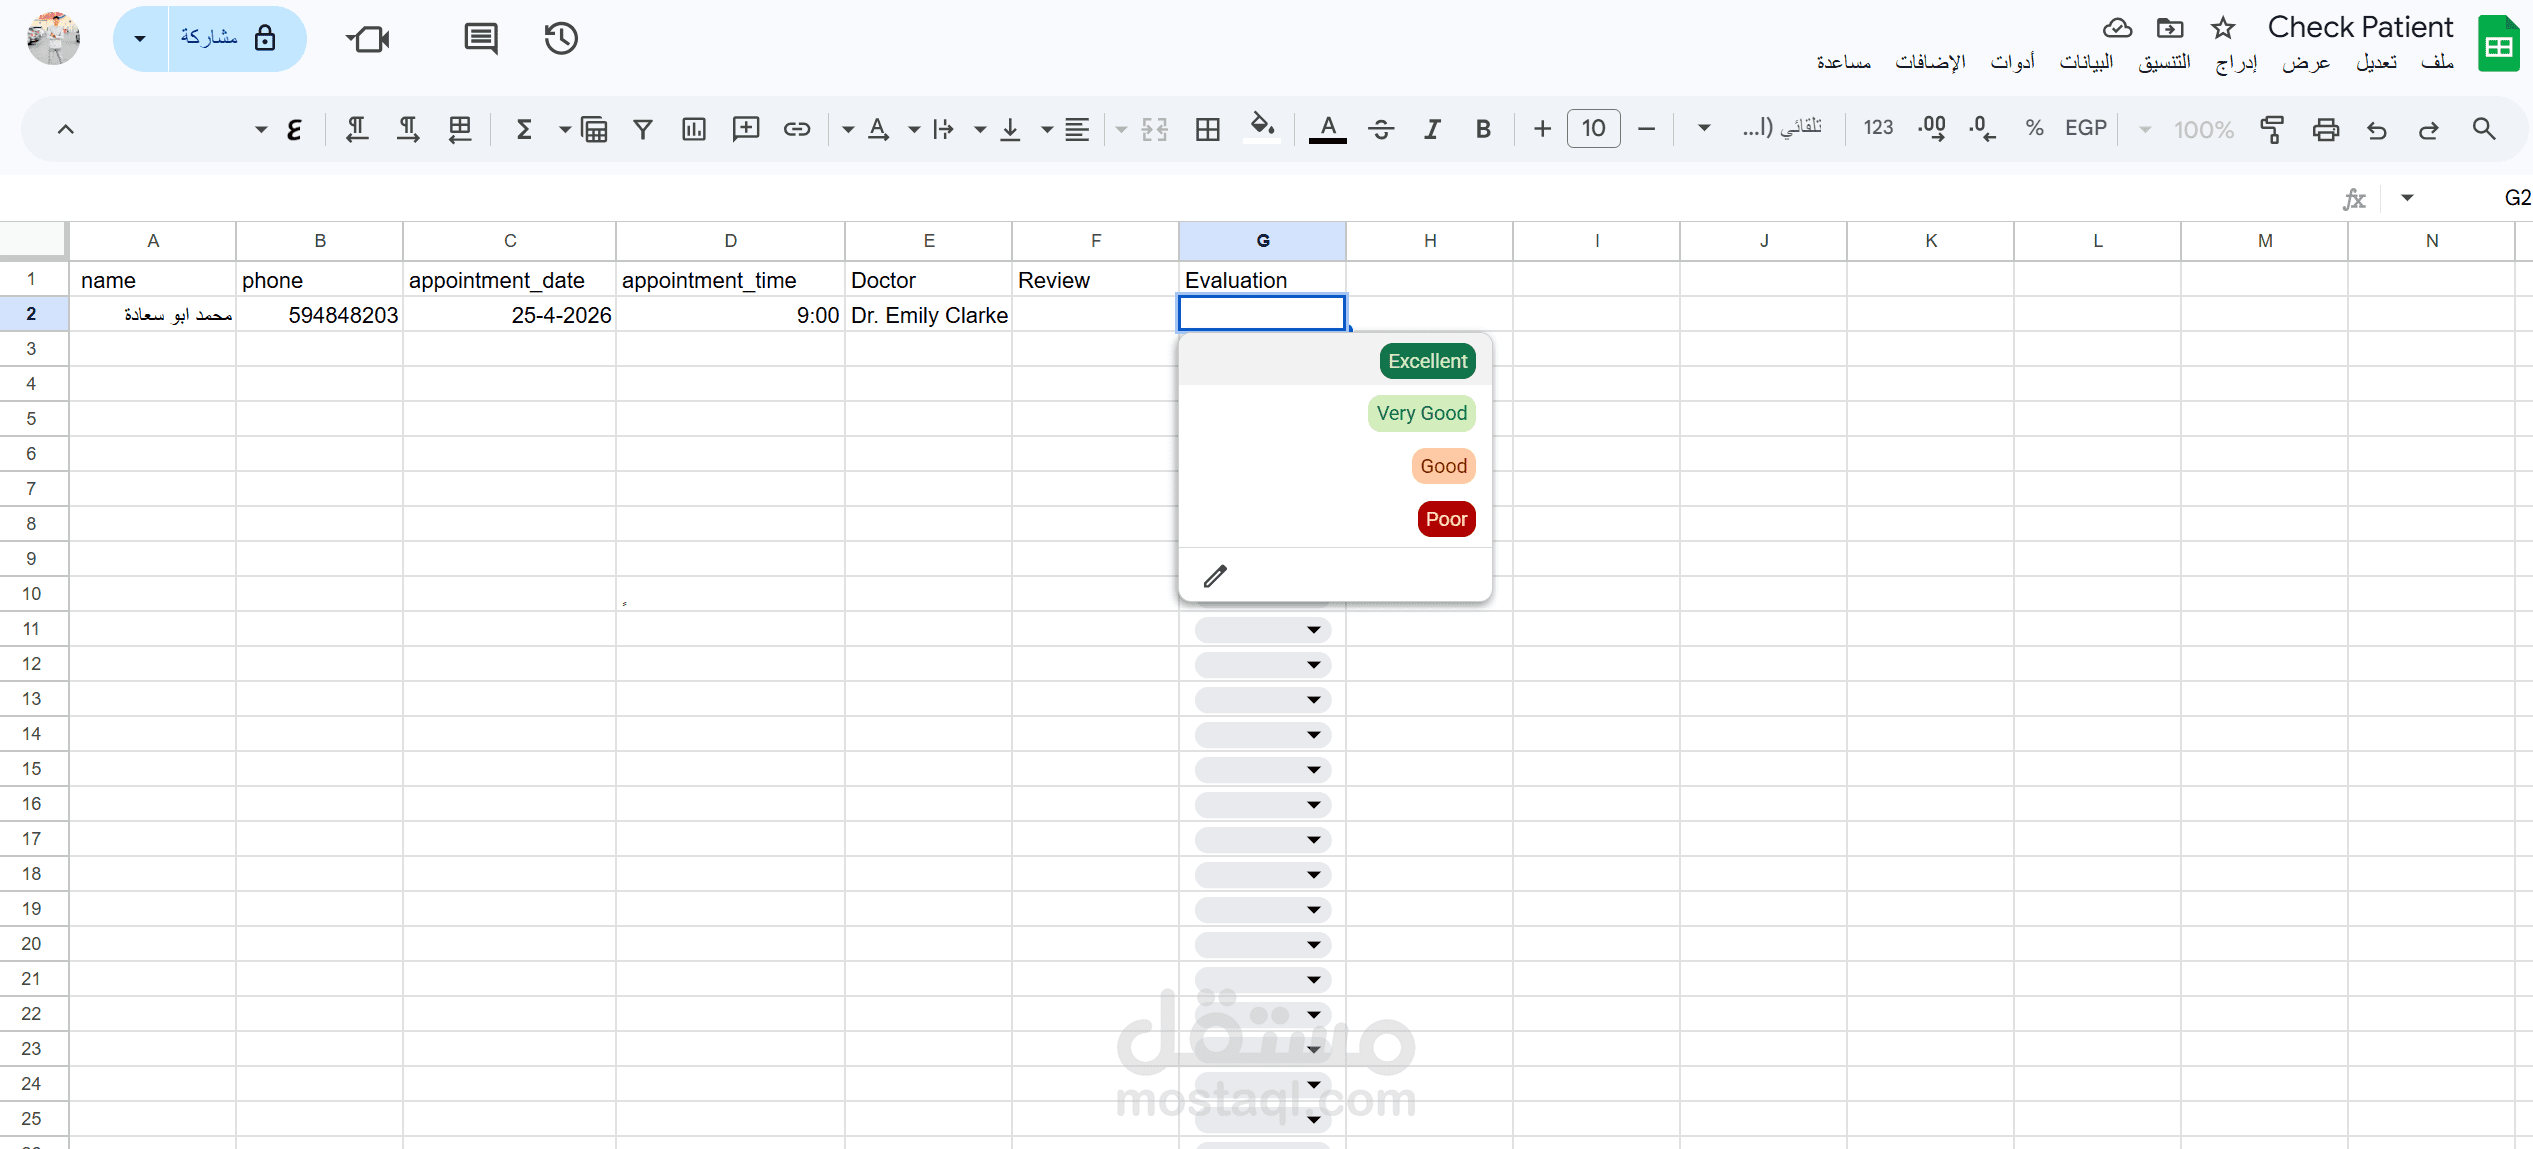Click the functions sigma icon
2533x1149 pixels.
523,129
